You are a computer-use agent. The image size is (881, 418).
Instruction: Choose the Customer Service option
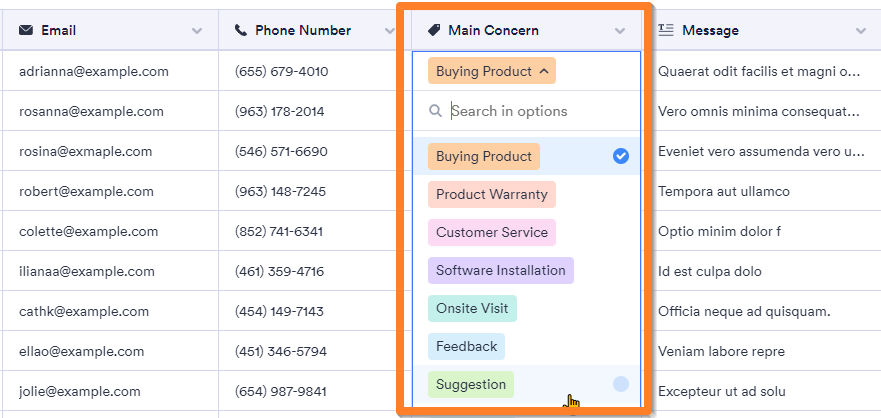click(492, 232)
